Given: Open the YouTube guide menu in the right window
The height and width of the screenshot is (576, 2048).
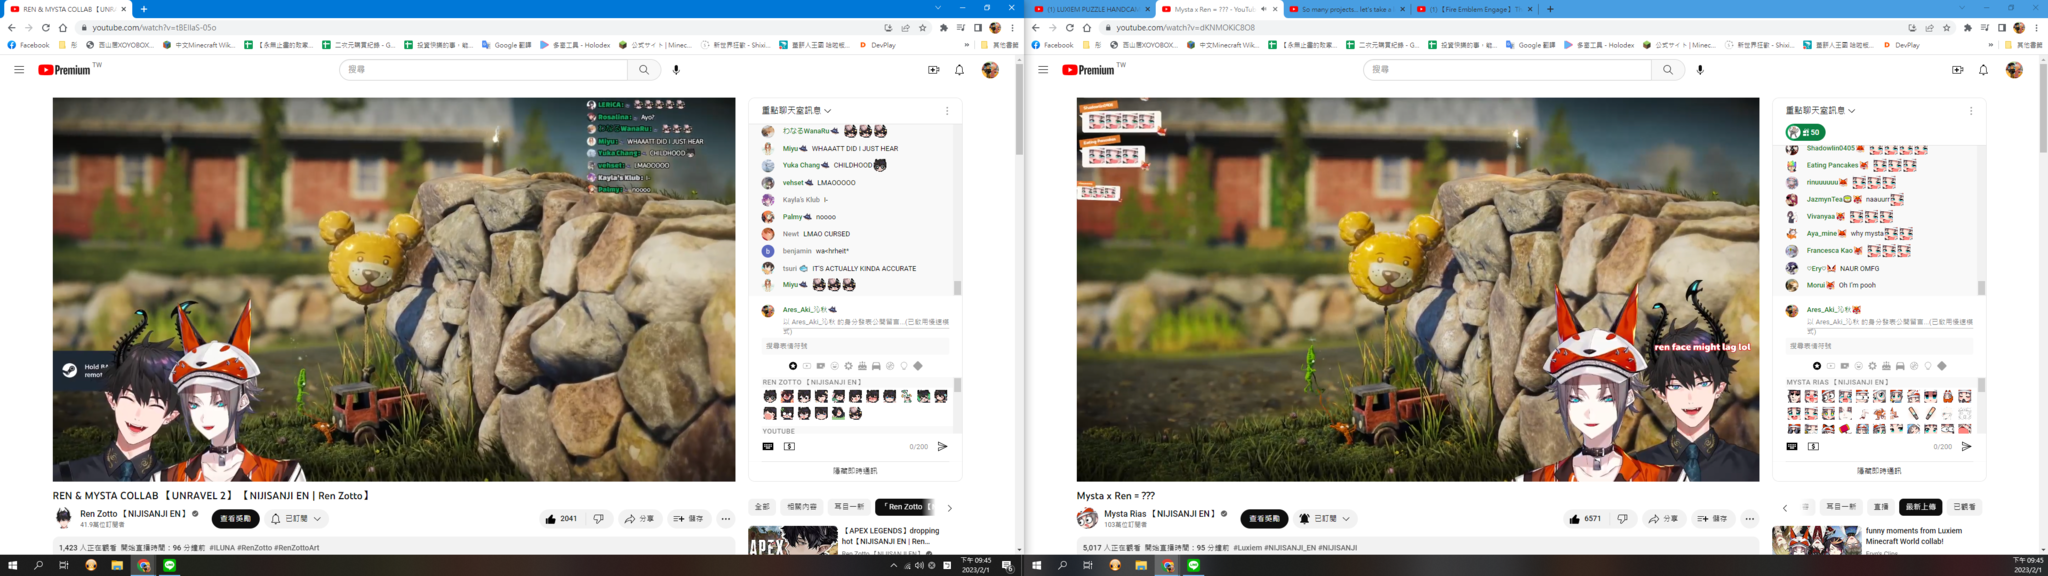Looking at the screenshot, I should click(1043, 70).
